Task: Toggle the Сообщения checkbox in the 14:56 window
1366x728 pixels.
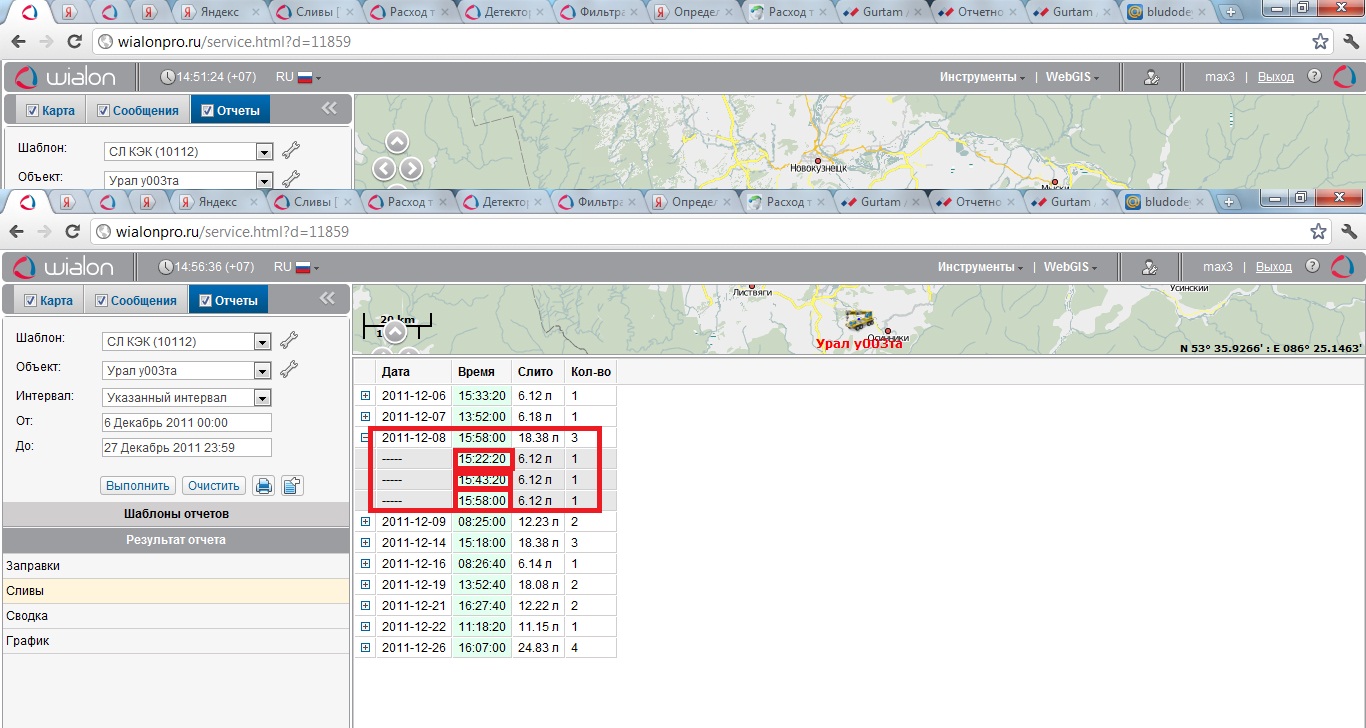Action: pos(101,300)
